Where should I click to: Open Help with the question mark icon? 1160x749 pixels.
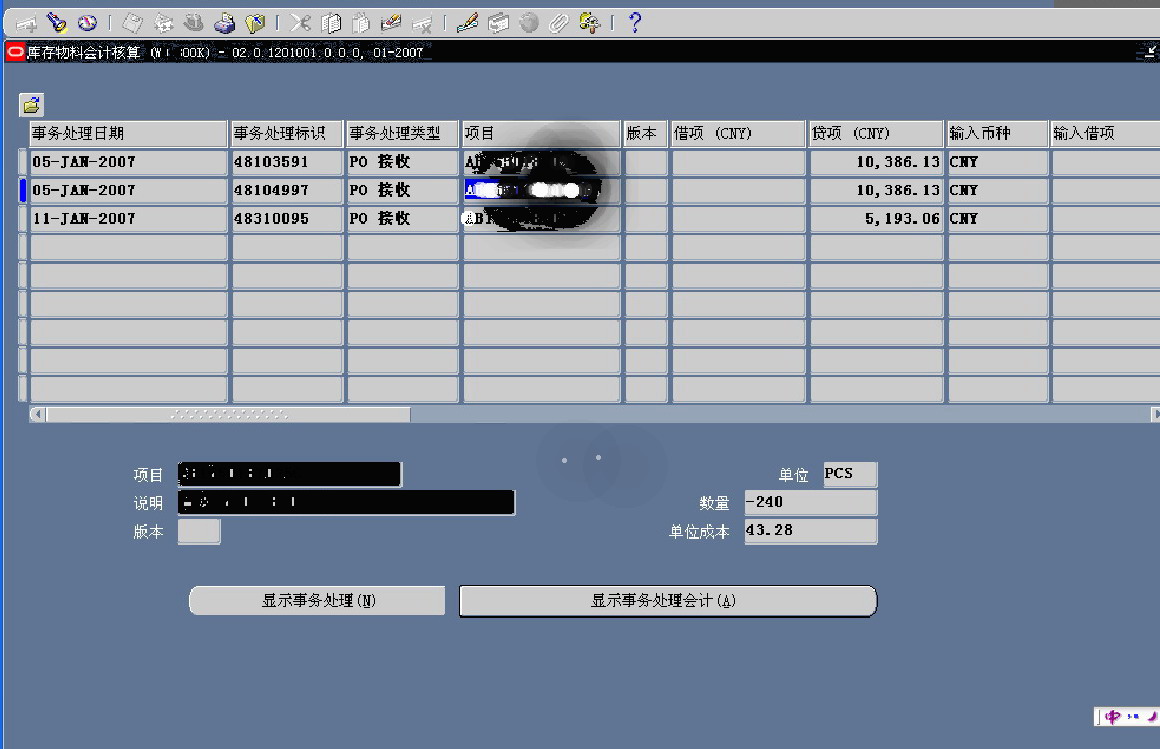635,23
